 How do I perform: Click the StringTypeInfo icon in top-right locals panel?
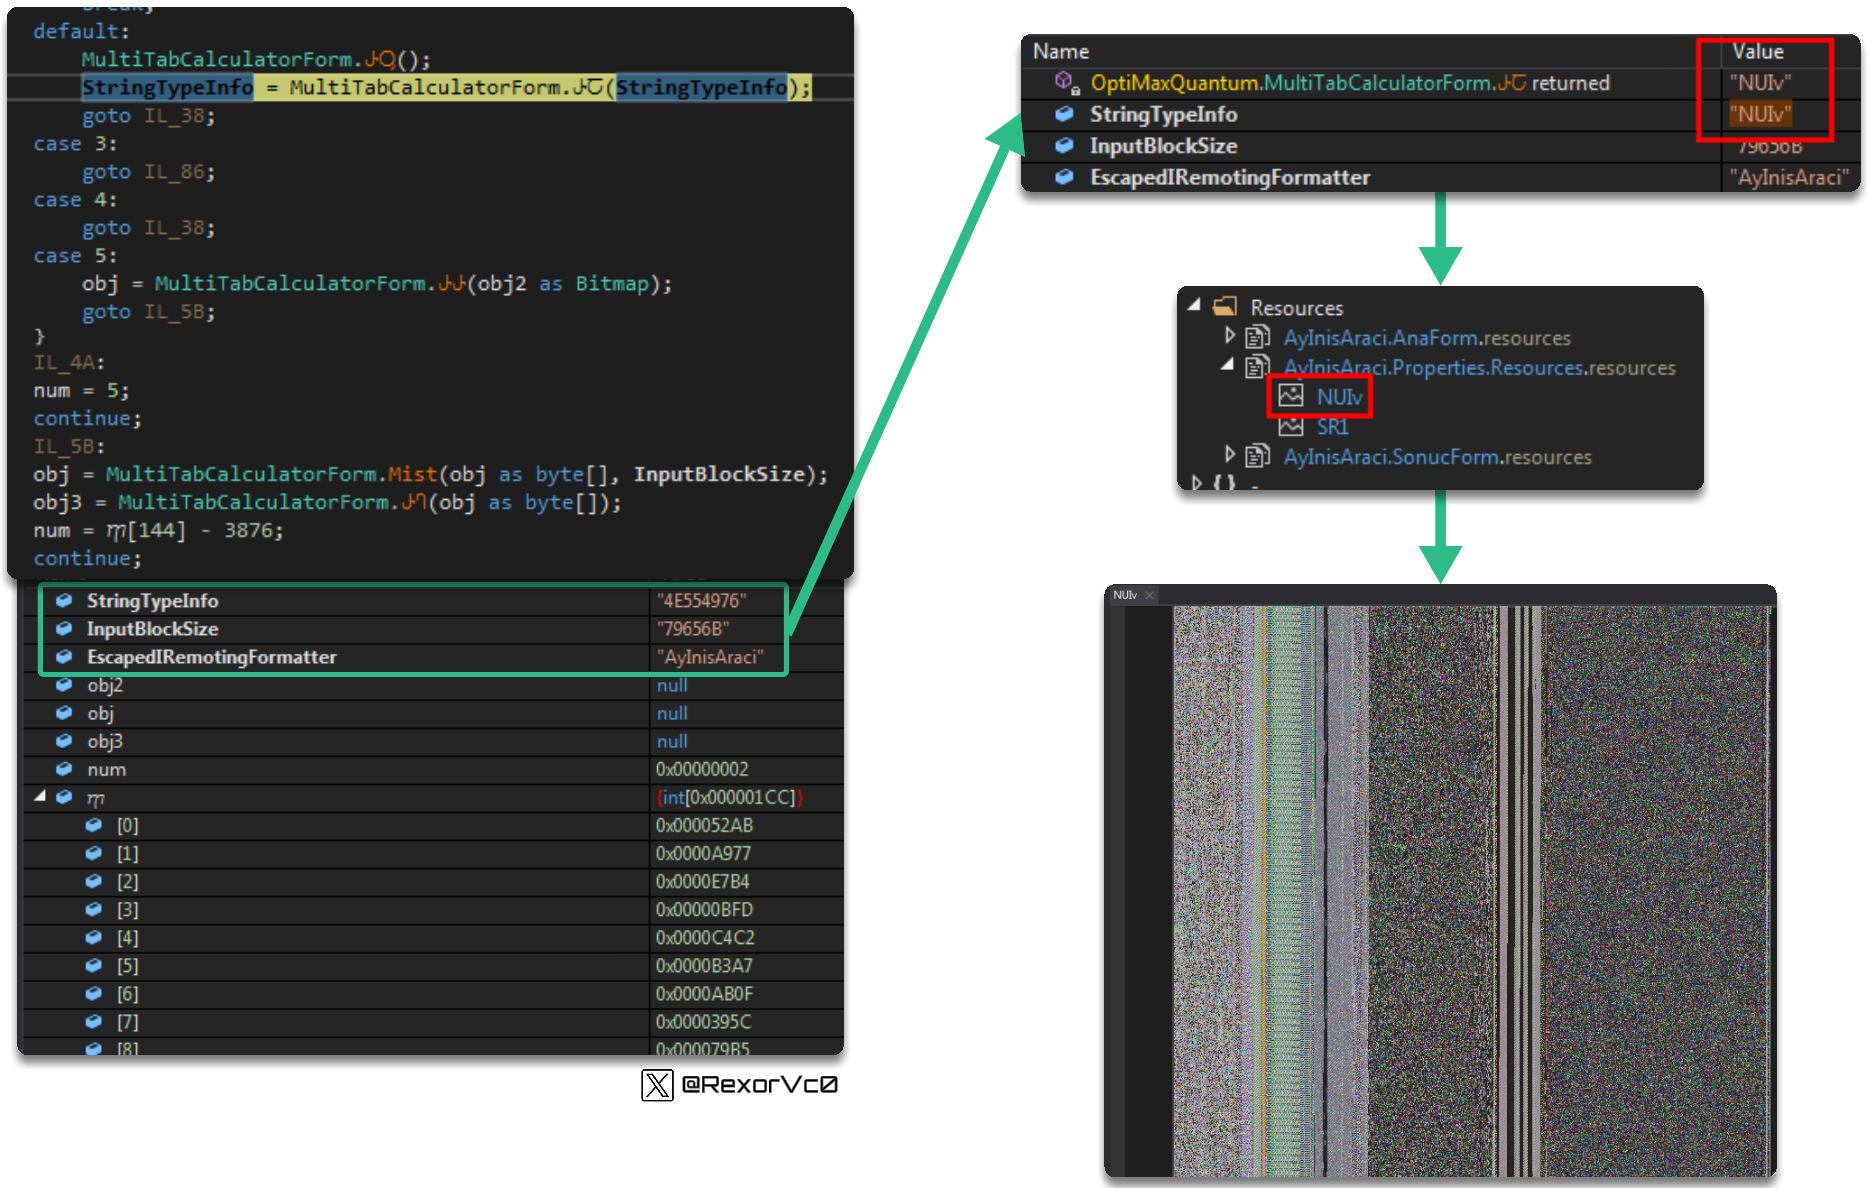pos(1065,114)
